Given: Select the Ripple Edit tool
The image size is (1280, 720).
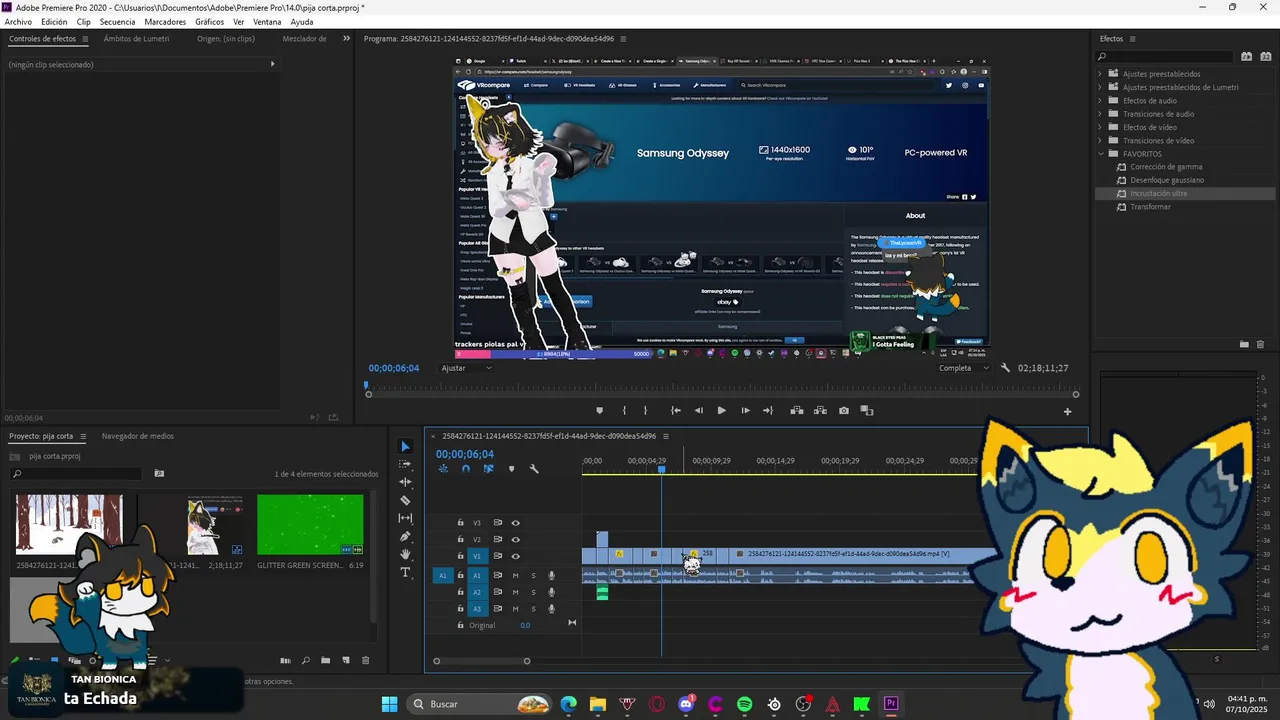Looking at the screenshot, I should click(x=405, y=482).
